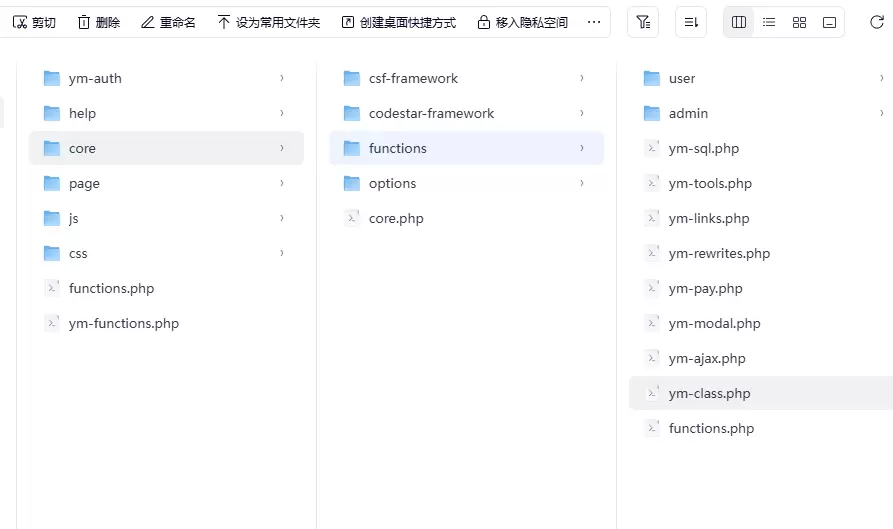This screenshot has width=893, height=529.
Task: Click the ym-ajax.php file icon
Action: [652, 358]
